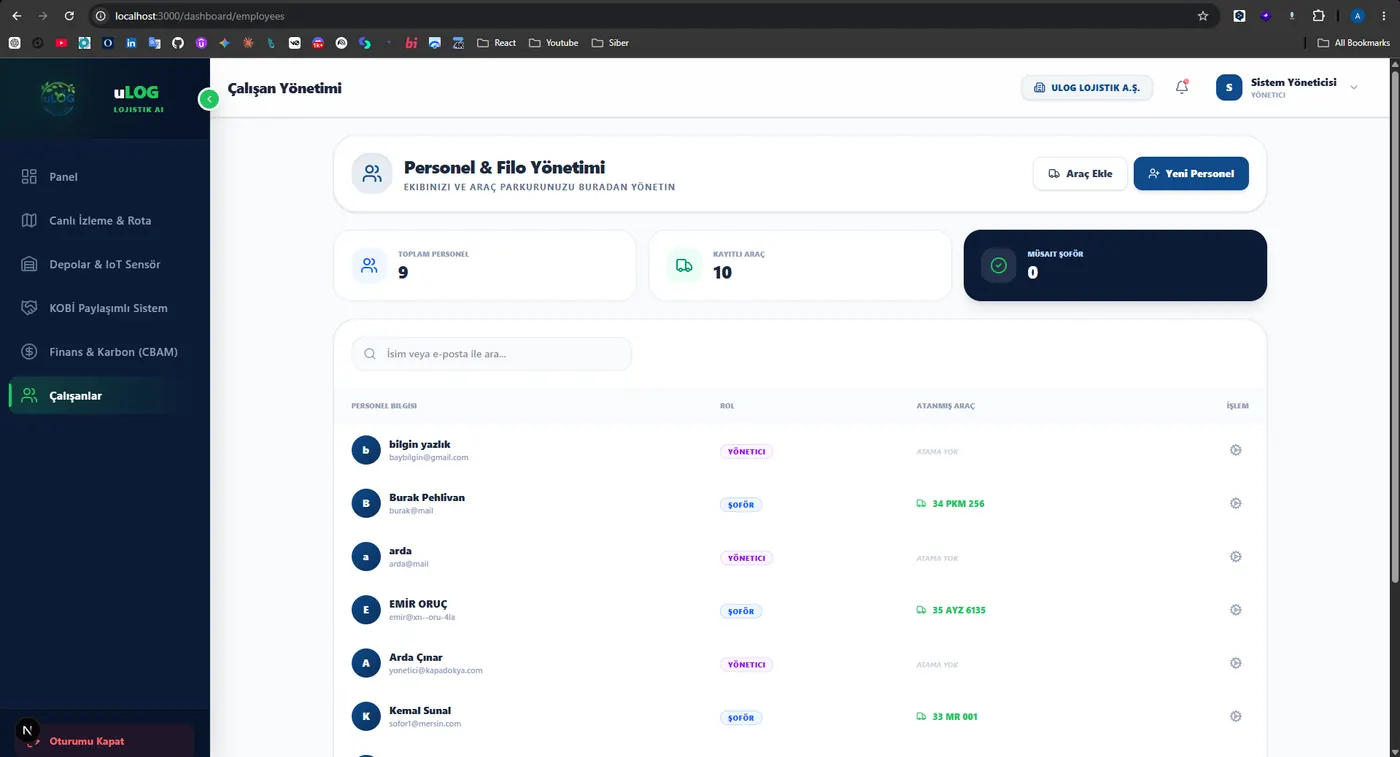Image resolution: width=1400 pixels, height=757 pixels.
Task: Reload the page with browser refresh icon
Action: [69, 16]
